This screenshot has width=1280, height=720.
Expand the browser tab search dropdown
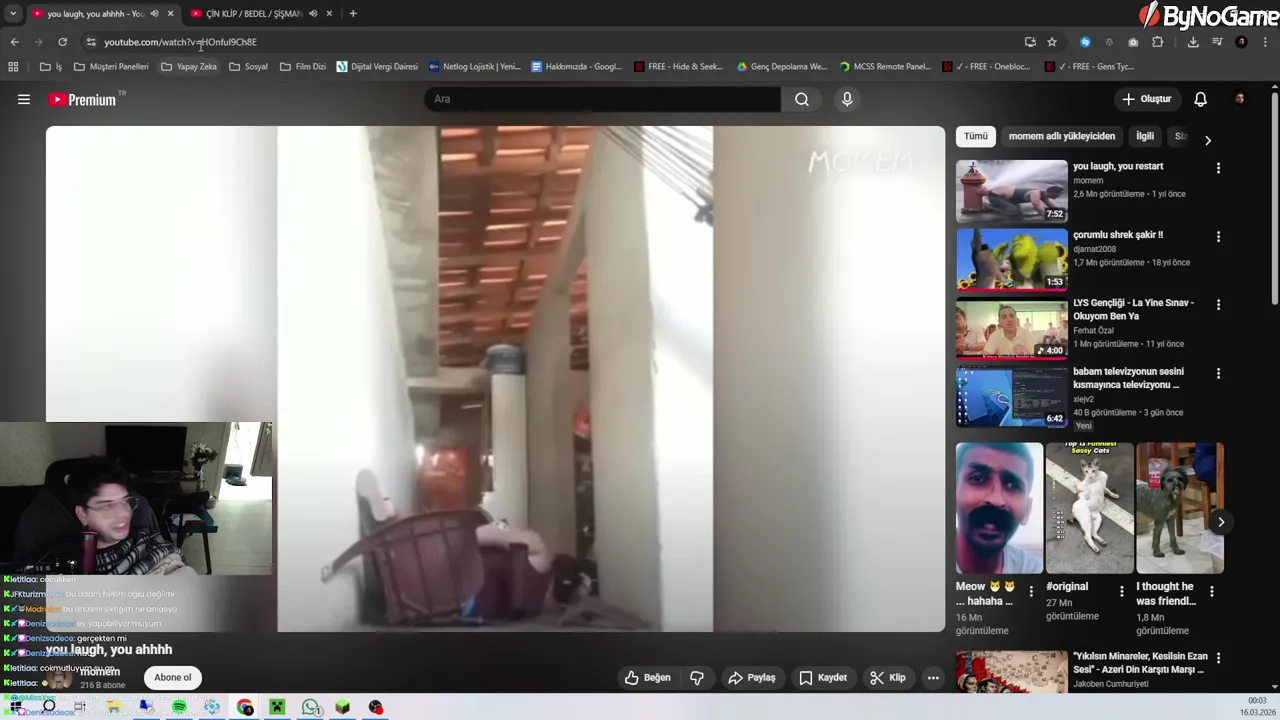tap(13, 14)
